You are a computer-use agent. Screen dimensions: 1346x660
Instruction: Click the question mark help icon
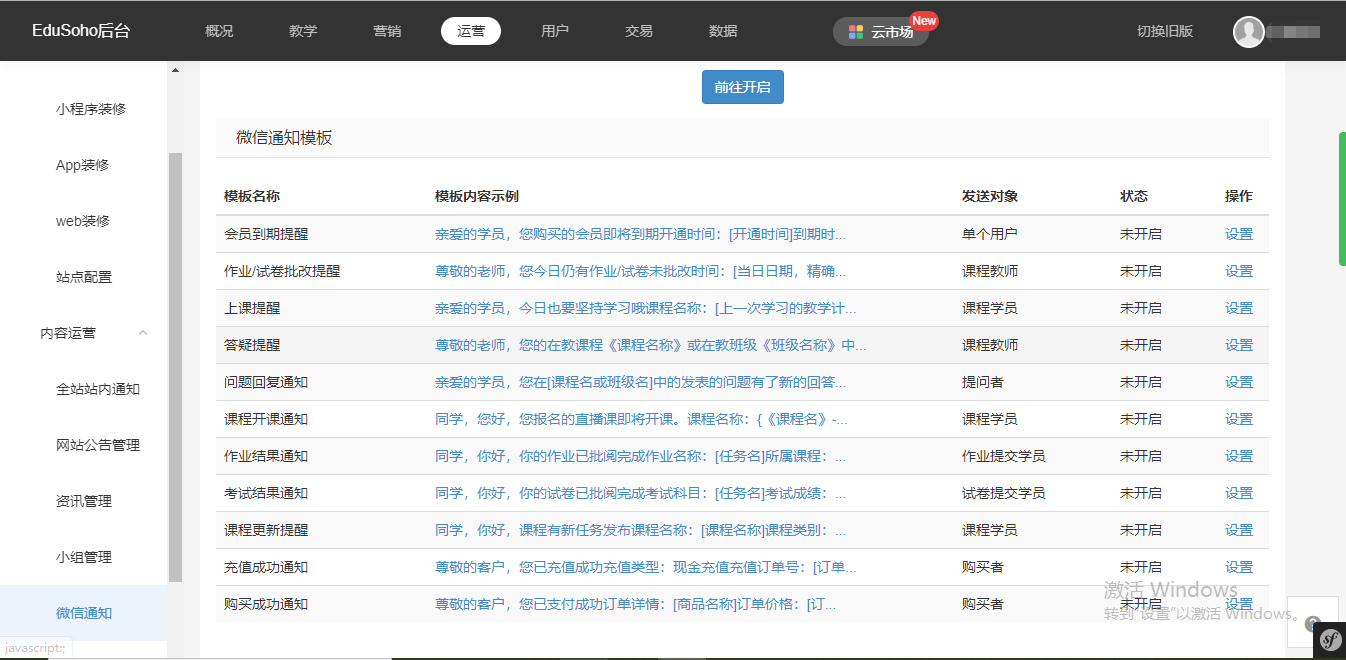click(1311, 624)
